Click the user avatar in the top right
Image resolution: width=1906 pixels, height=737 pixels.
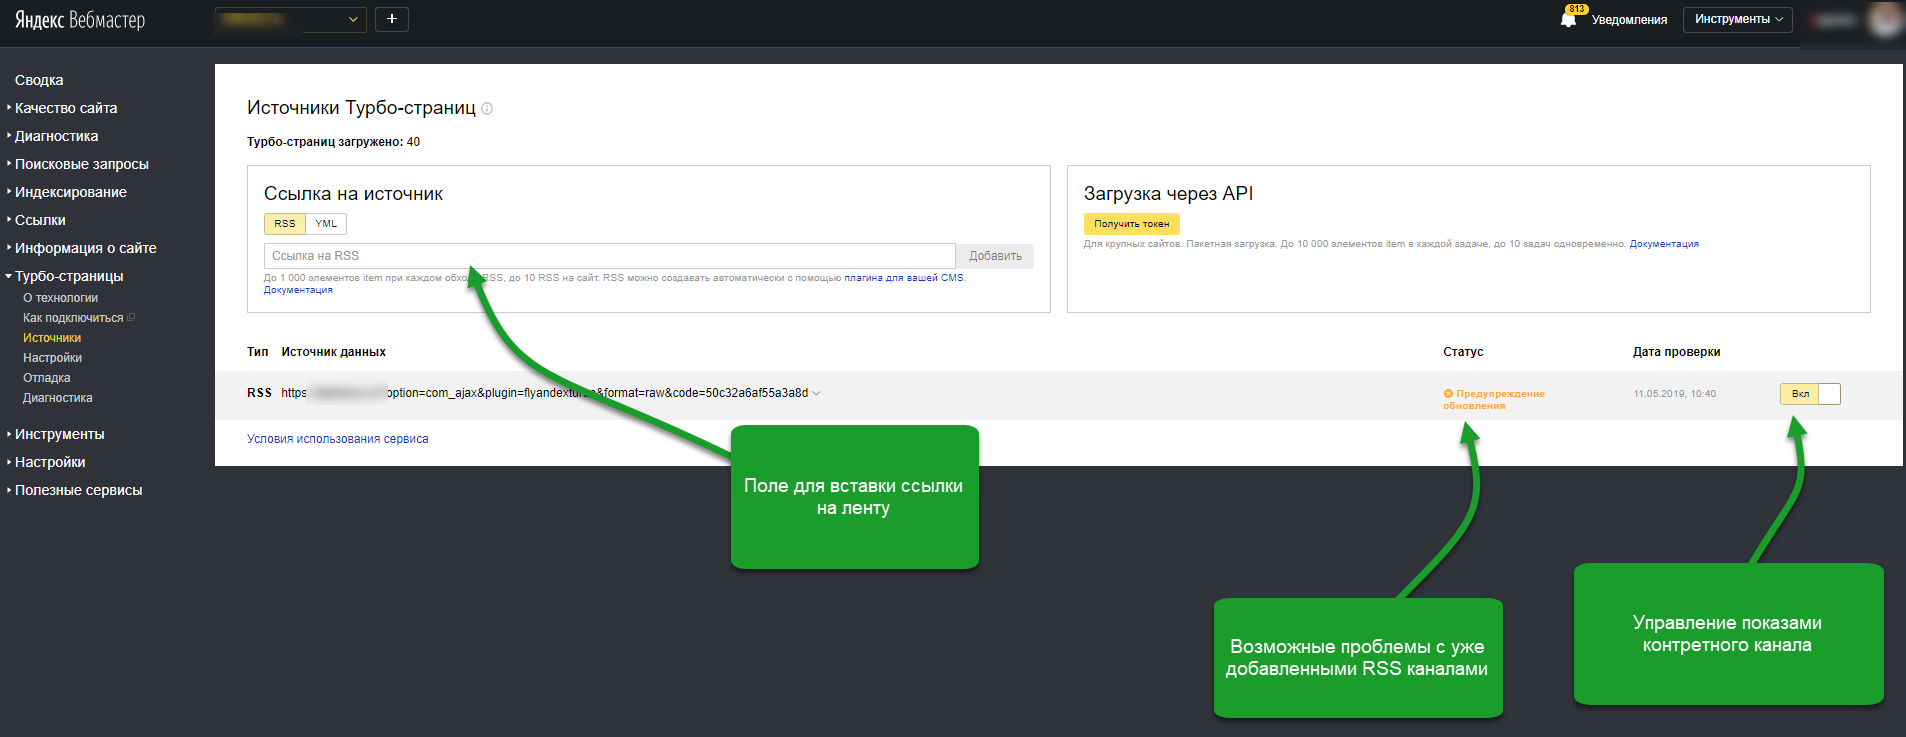1886,19
